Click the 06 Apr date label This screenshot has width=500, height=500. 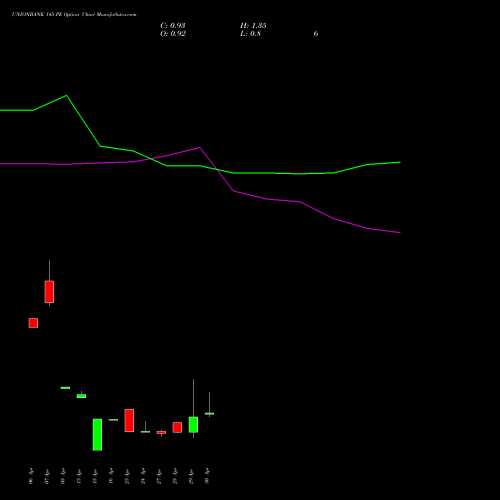click(31, 476)
